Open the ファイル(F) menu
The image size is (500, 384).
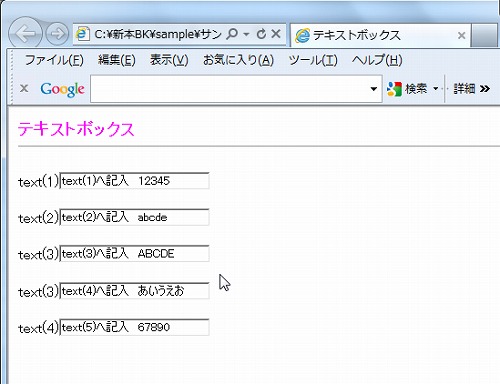coord(54,60)
